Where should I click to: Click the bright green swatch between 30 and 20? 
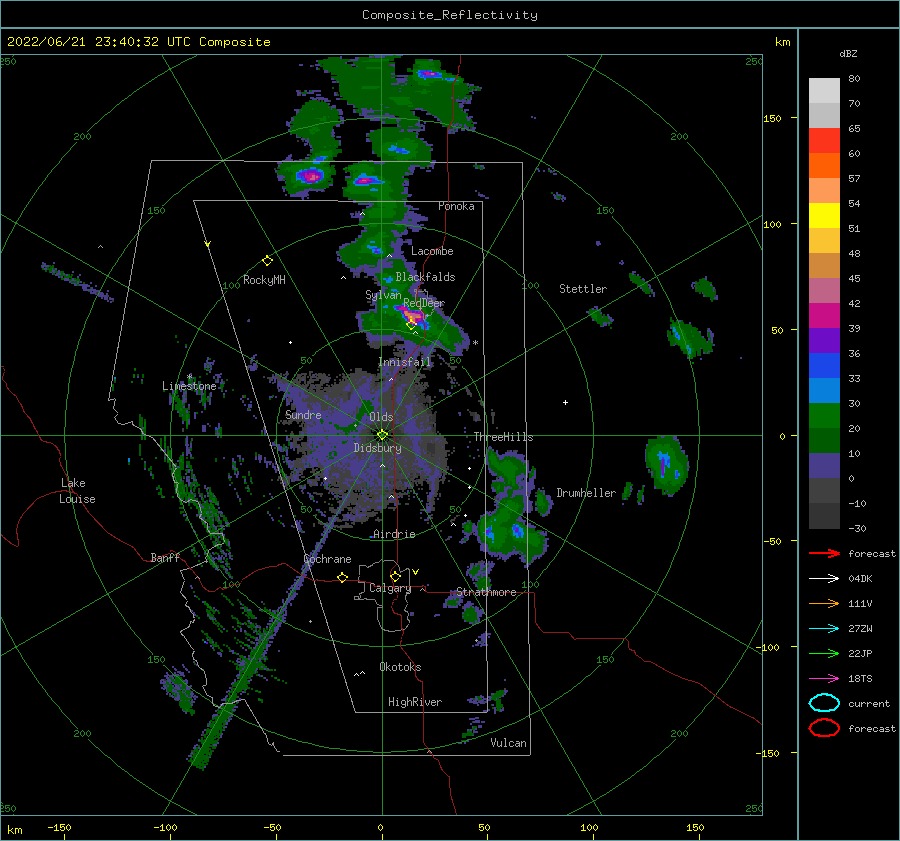[824, 415]
